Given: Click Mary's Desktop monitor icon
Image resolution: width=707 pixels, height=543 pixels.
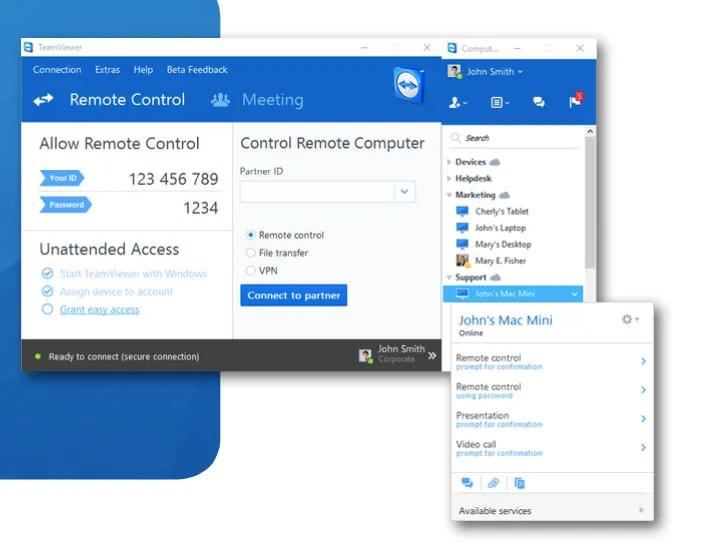Looking at the screenshot, I should [462, 244].
